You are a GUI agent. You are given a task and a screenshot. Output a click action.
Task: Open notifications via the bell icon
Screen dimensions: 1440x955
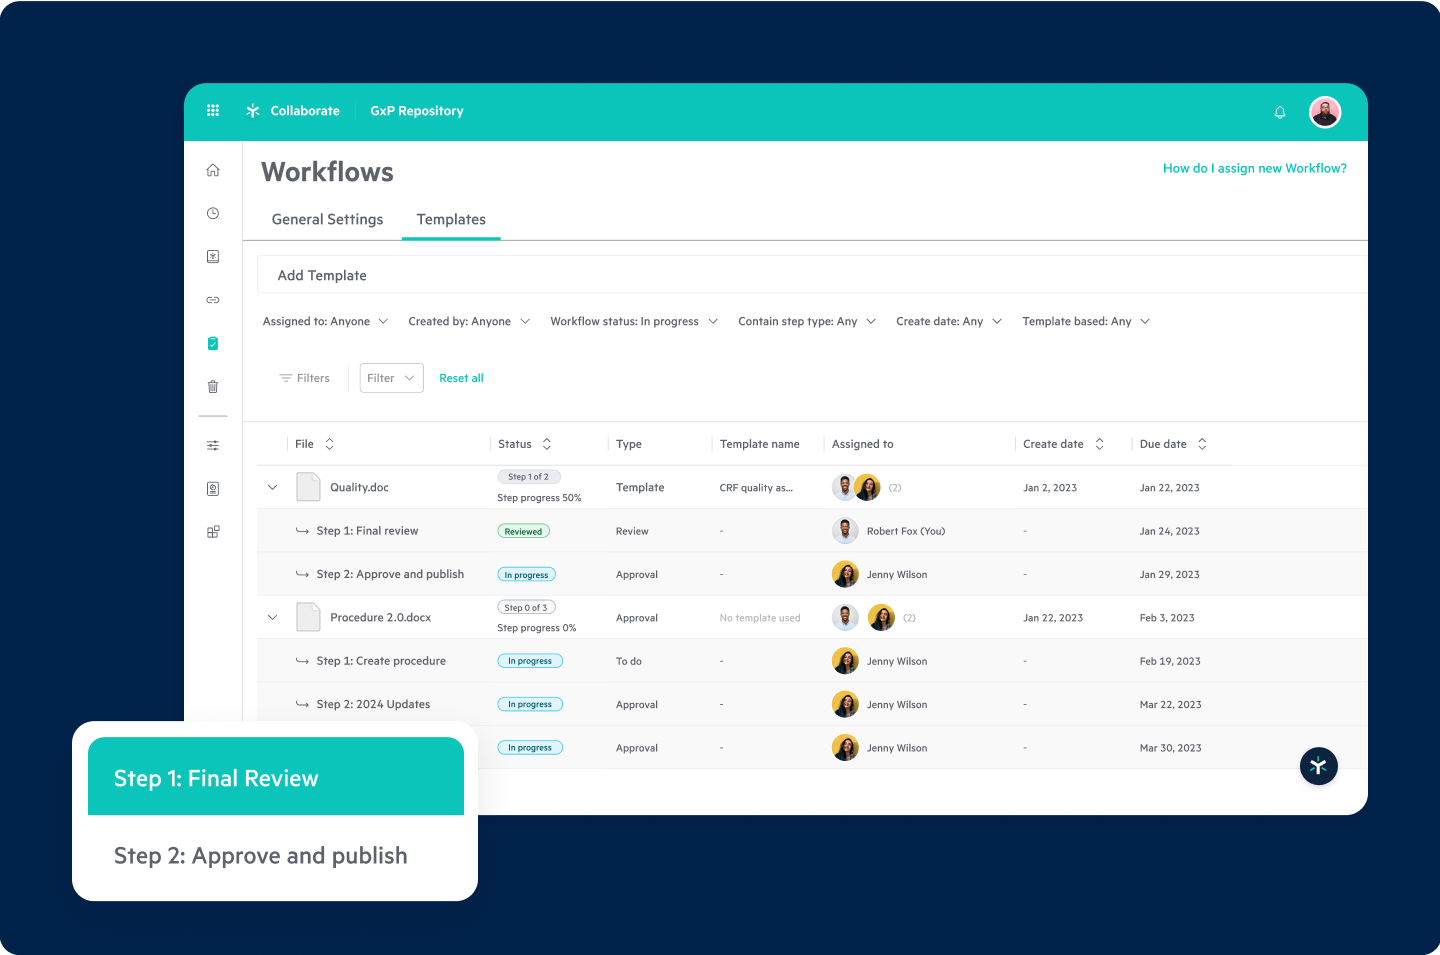(1280, 112)
